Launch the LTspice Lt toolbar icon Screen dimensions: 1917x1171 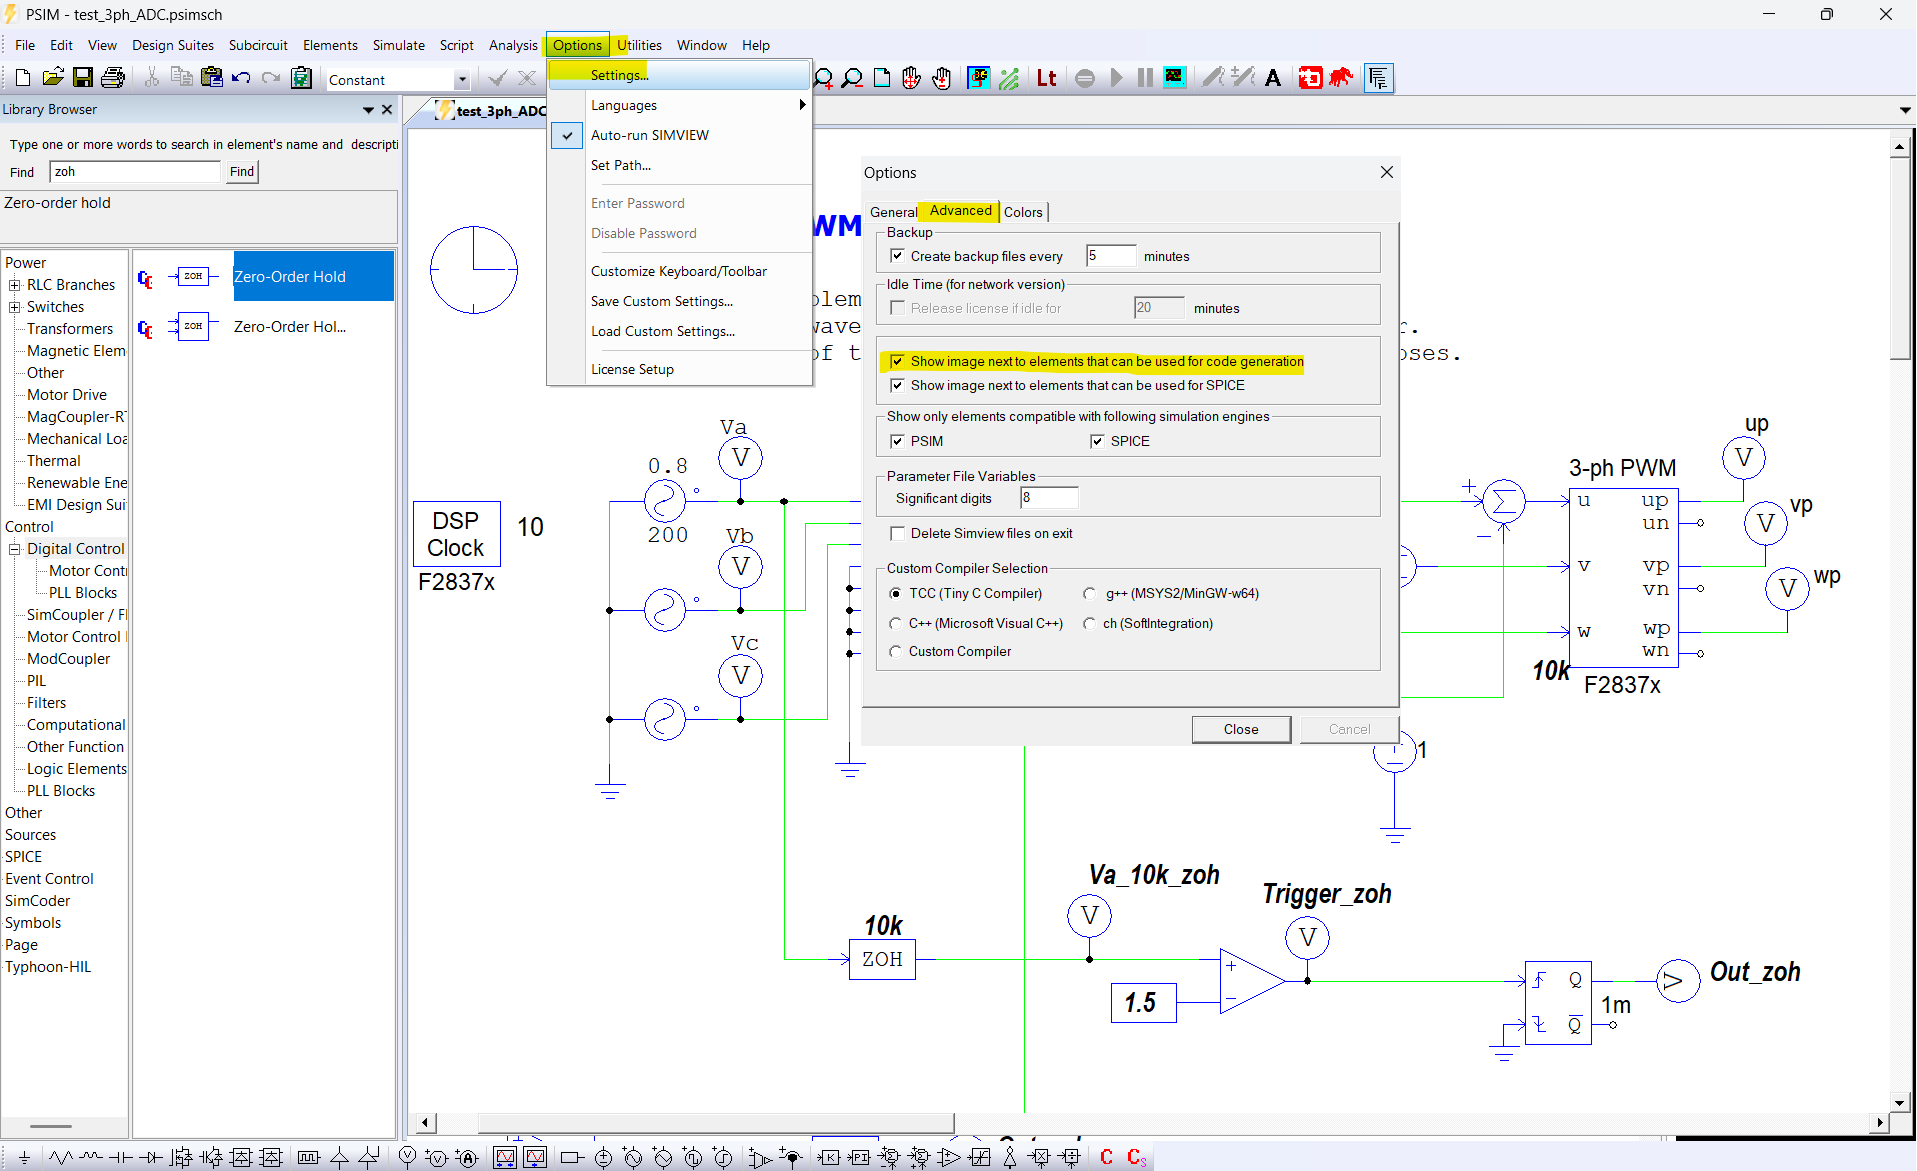click(1047, 78)
